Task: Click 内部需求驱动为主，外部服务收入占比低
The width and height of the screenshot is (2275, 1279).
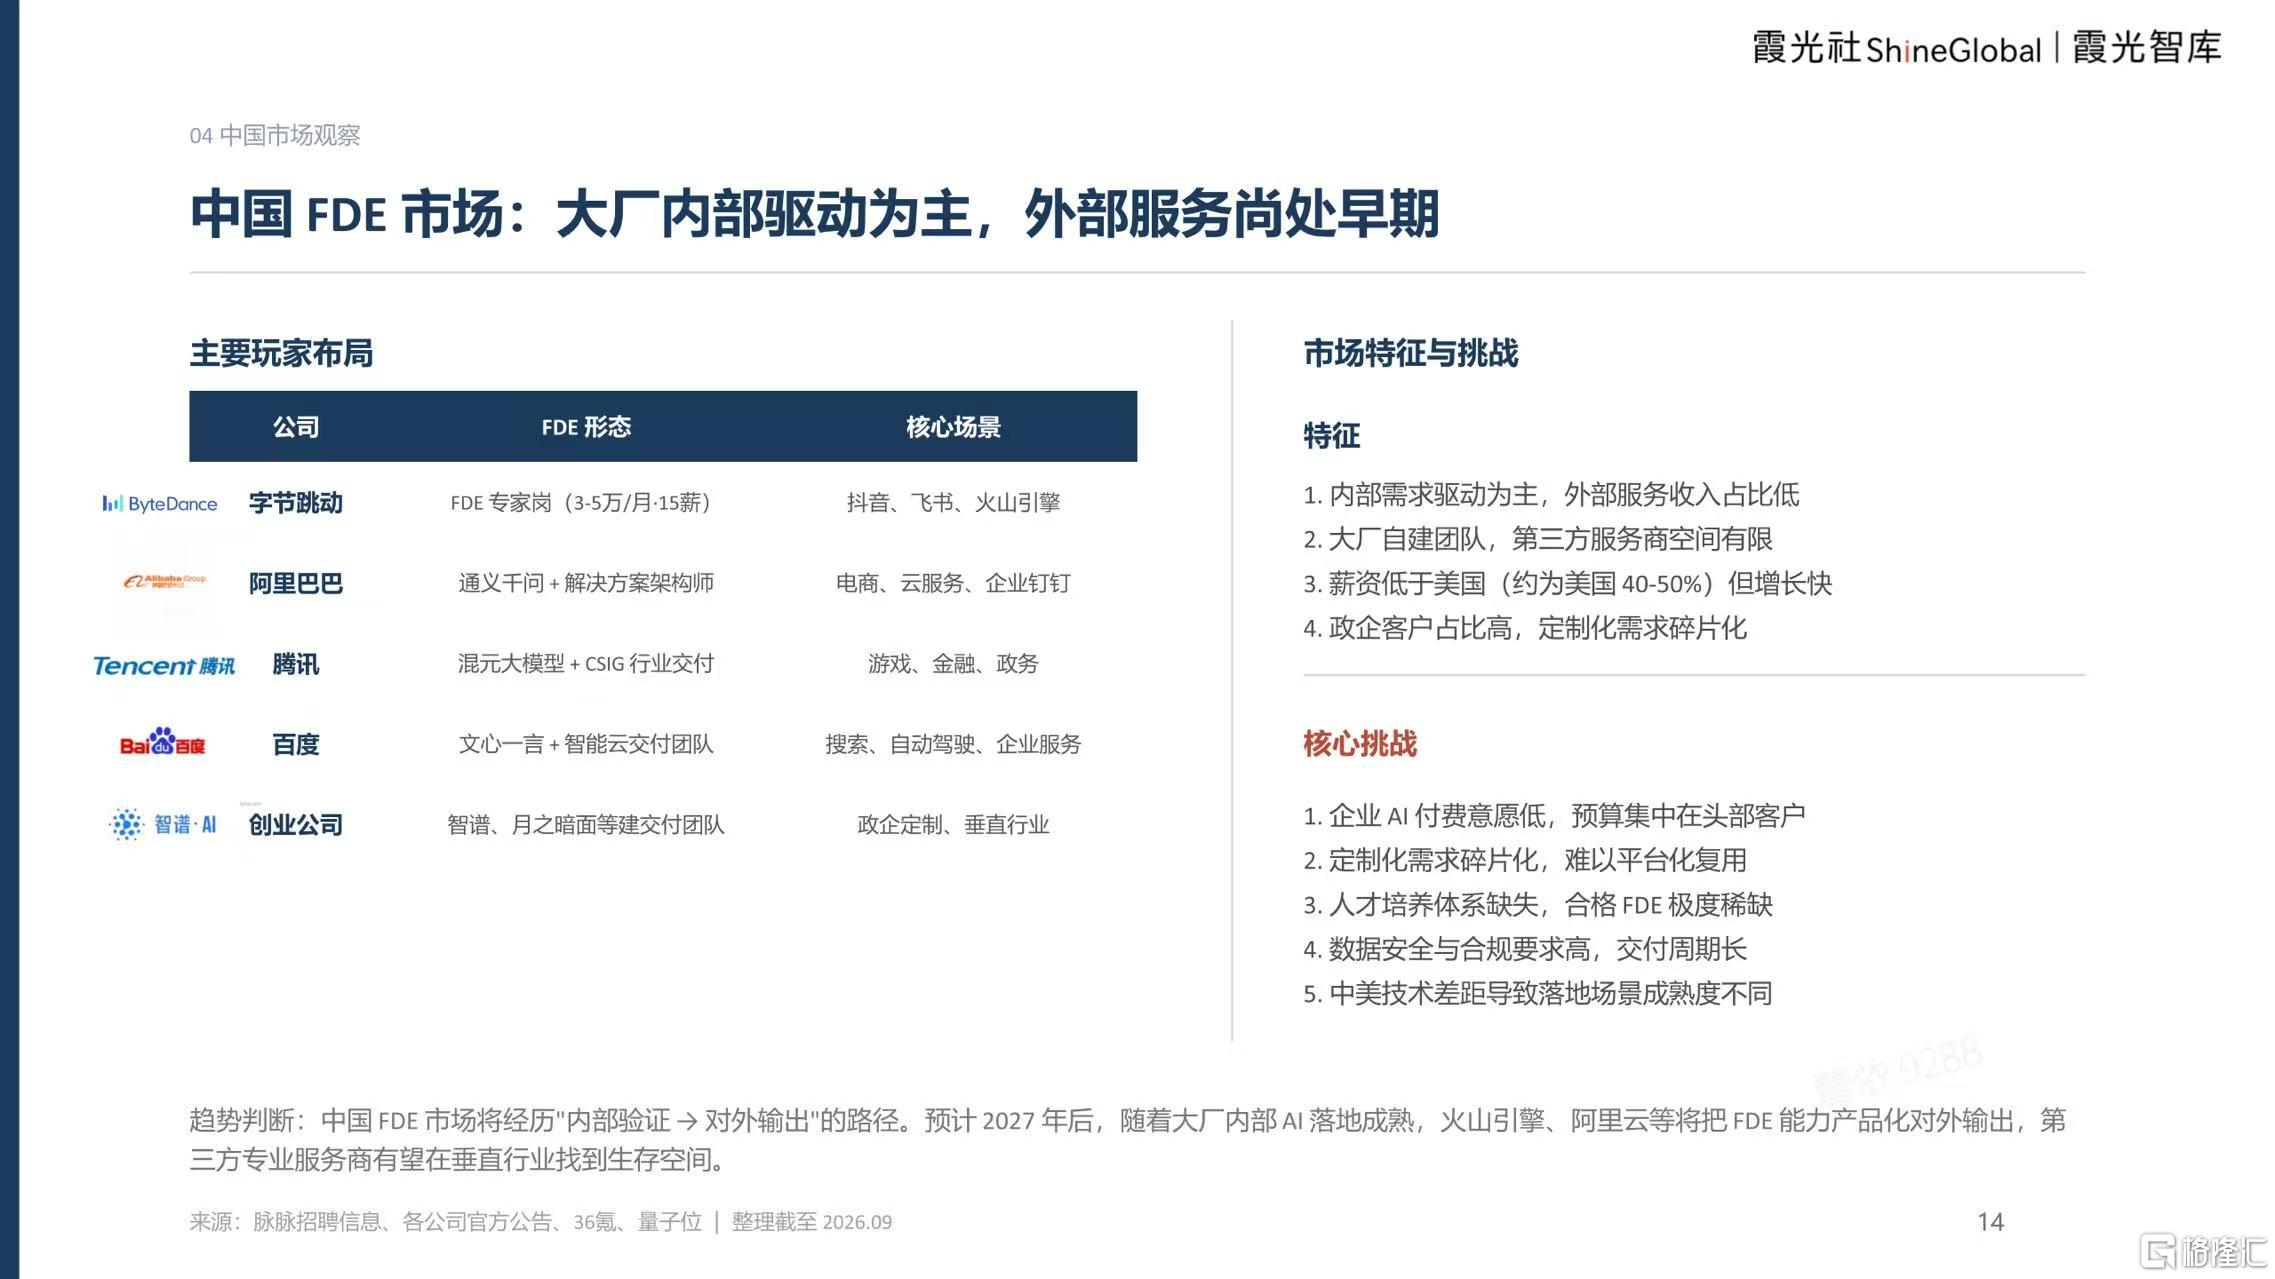Action: point(1551,494)
